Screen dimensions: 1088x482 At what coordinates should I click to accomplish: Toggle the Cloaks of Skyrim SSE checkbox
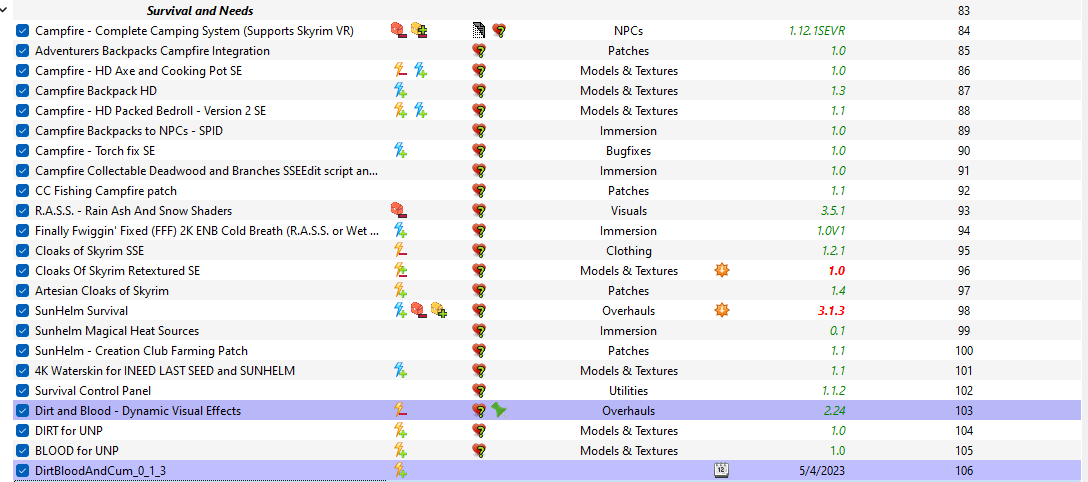pyautogui.click(x=22, y=251)
